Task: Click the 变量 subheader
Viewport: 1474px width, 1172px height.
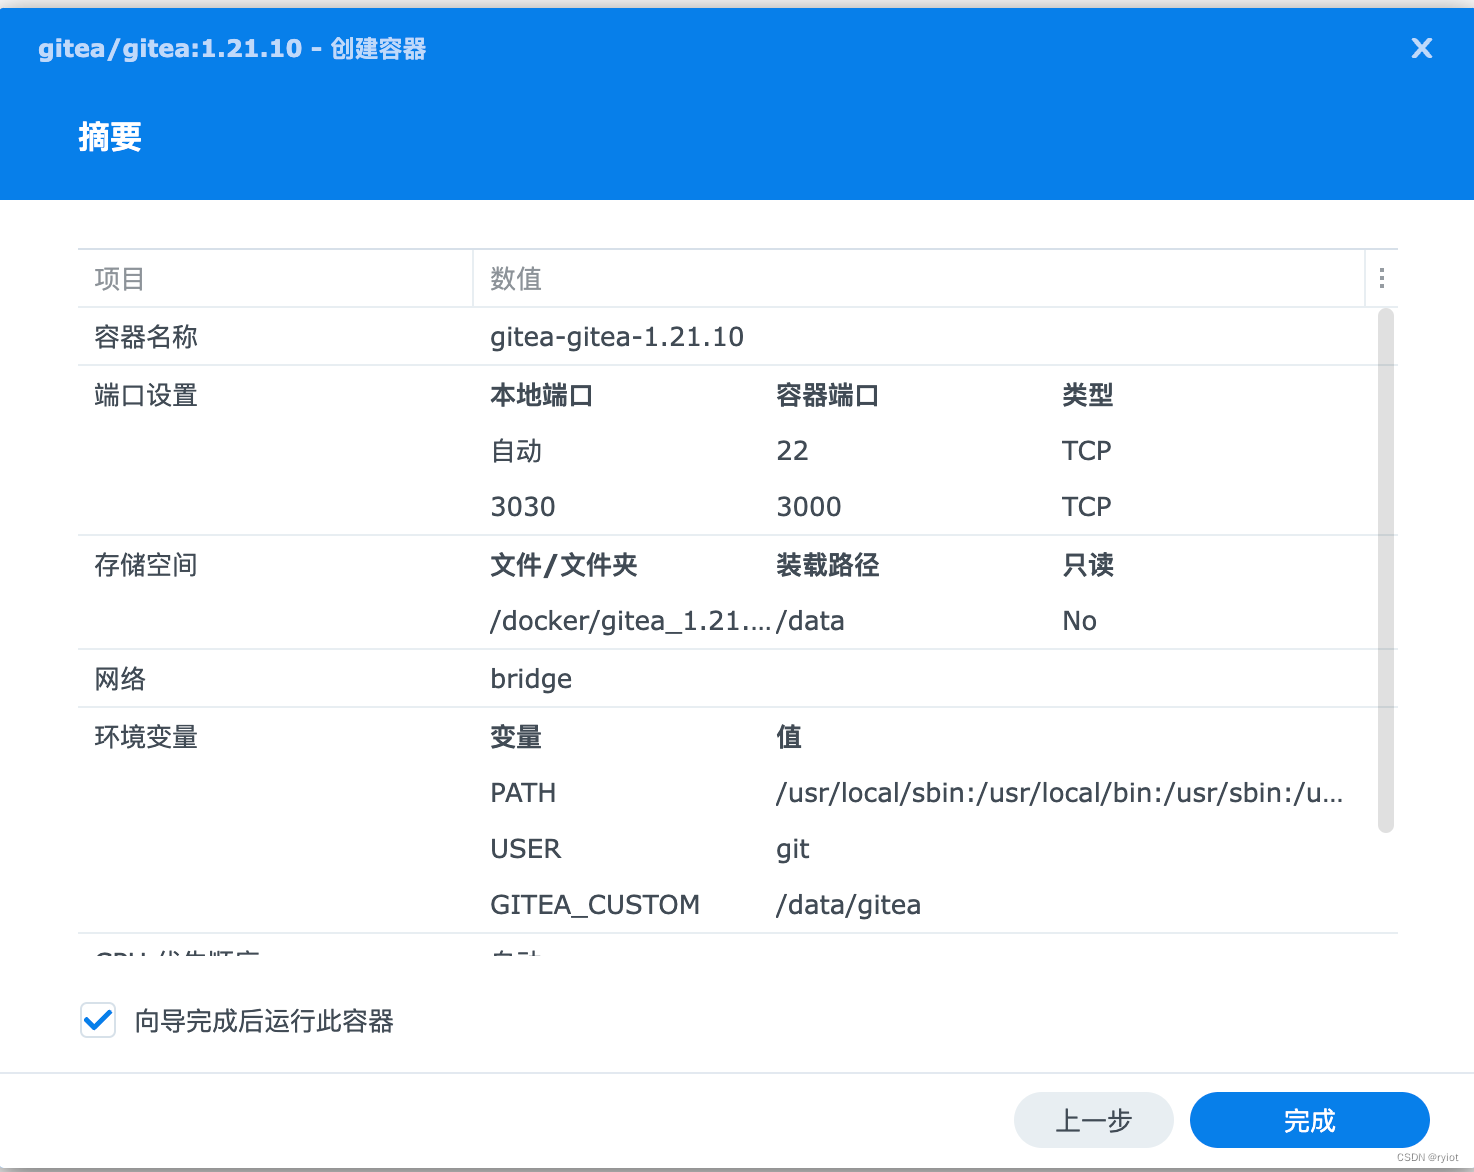Action: 516,737
